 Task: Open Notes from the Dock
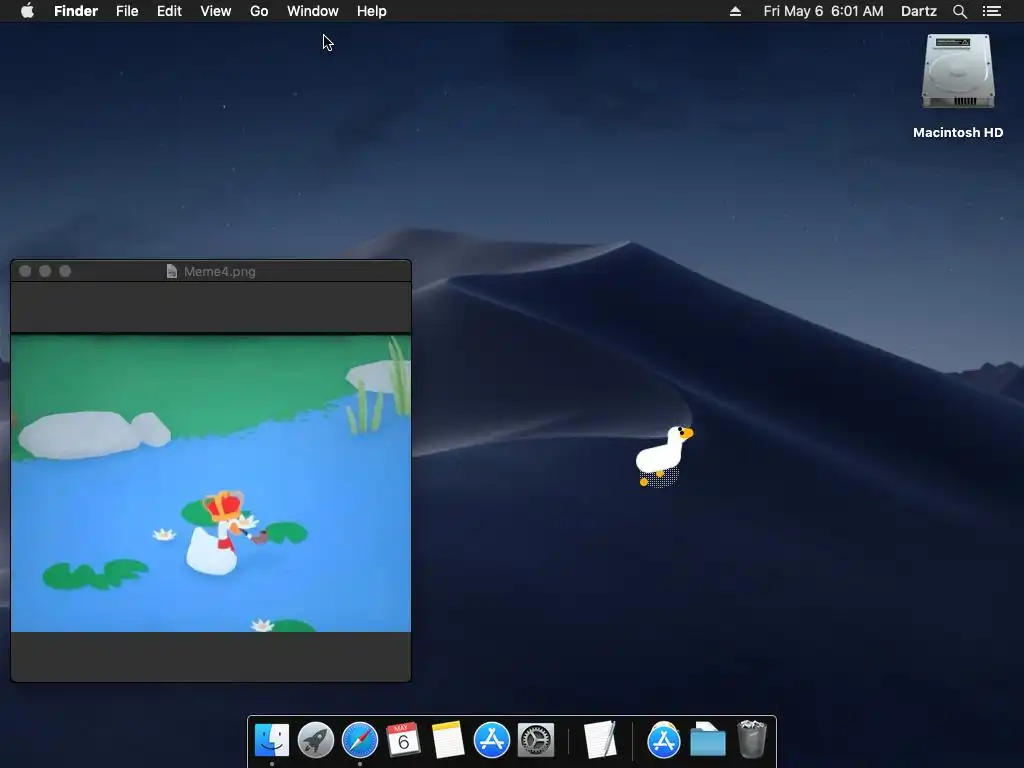[x=447, y=740]
